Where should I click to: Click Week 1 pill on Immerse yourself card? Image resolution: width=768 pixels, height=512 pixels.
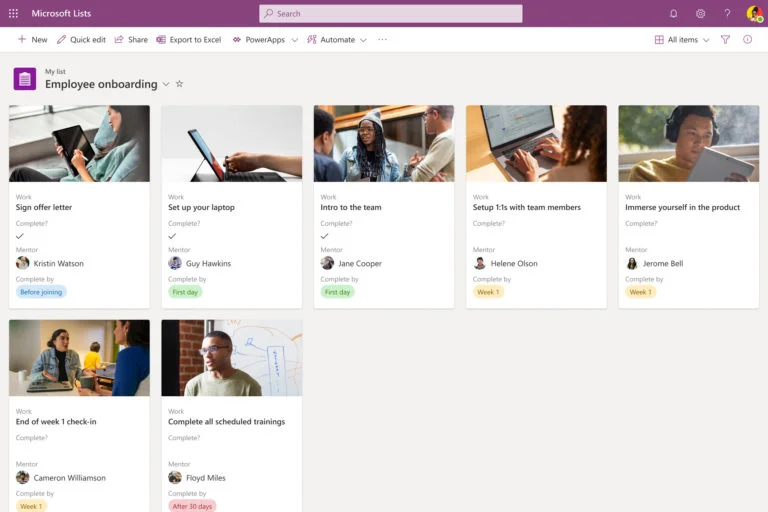click(x=641, y=292)
